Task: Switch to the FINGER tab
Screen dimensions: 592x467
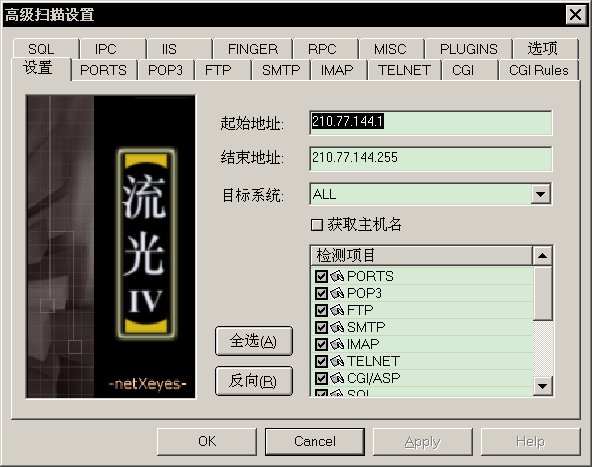Action: click(253, 49)
